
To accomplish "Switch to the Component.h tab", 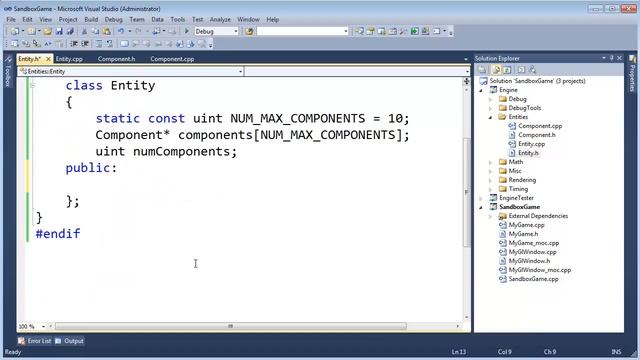I will click(116, 59).
